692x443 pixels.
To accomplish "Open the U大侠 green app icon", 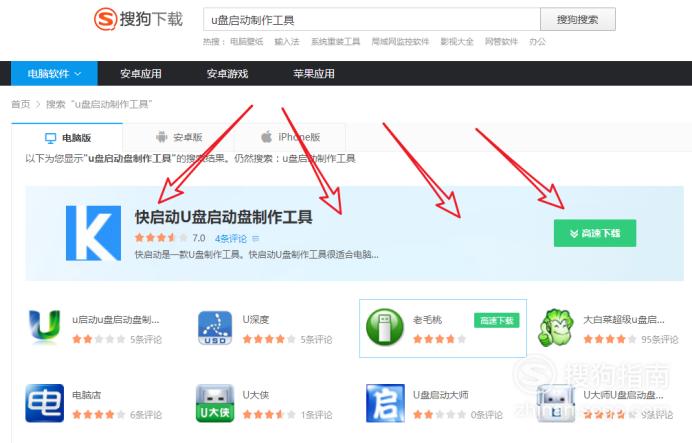I will 215,403.
